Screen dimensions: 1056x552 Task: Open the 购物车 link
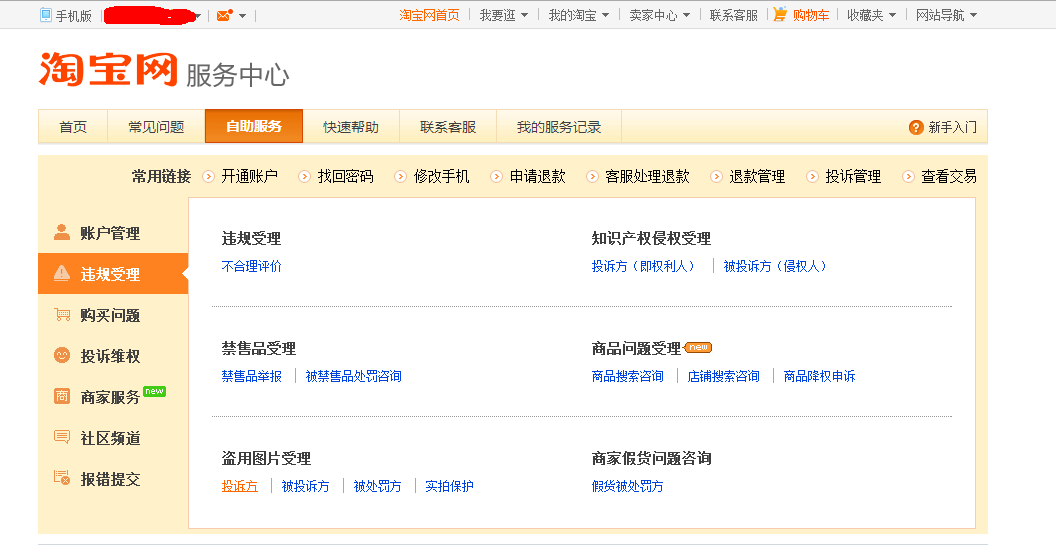(811, 15)
